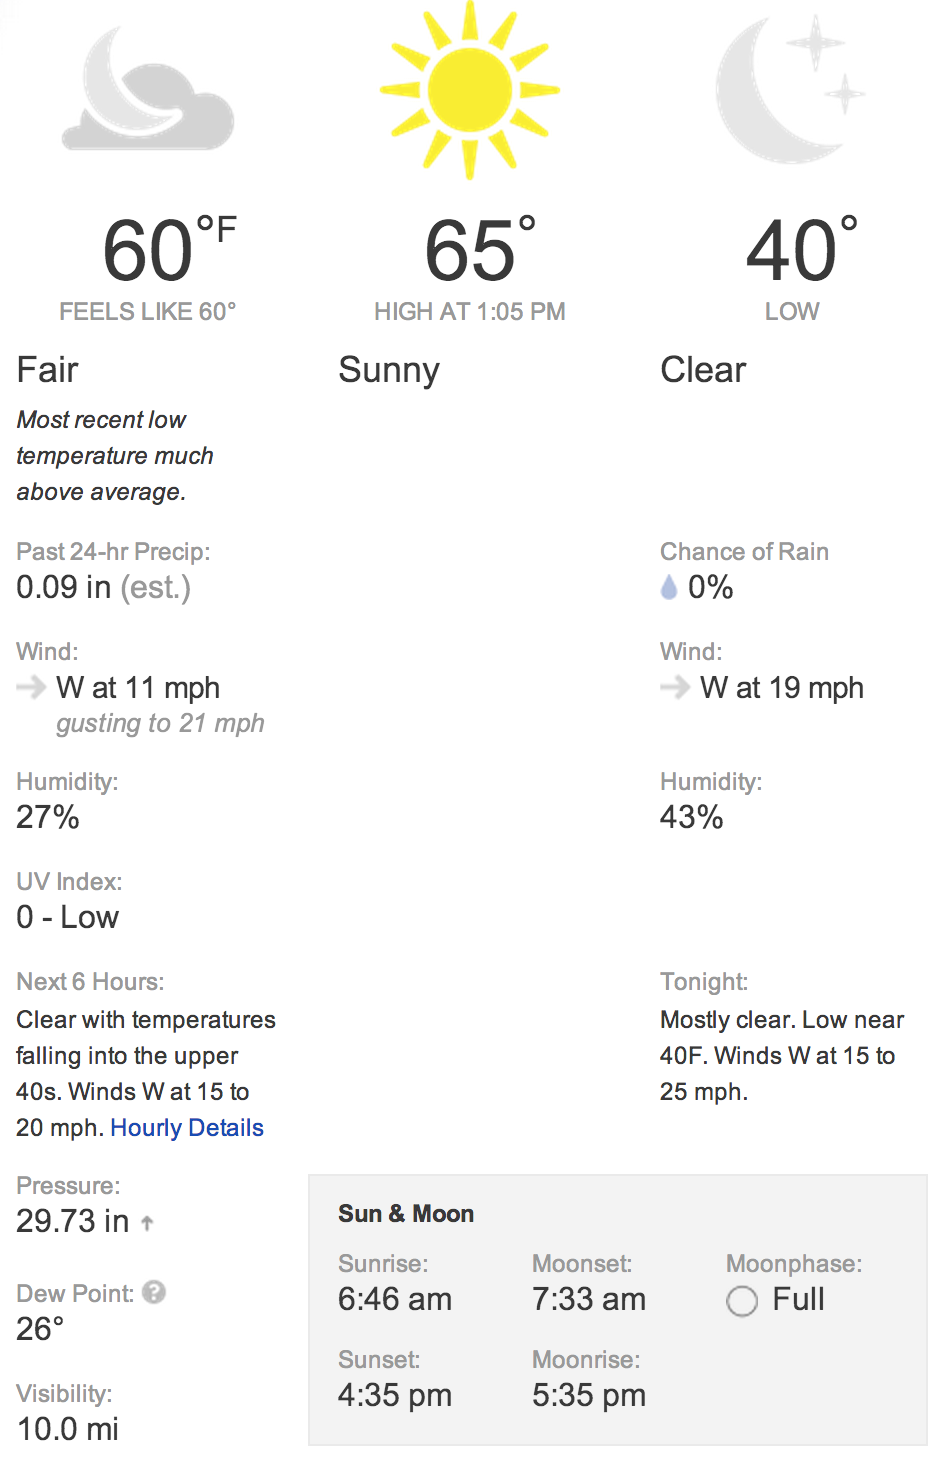Open the Hourly Details link
Viewport: 948px width, 1472px height.
pos(187,1128)
